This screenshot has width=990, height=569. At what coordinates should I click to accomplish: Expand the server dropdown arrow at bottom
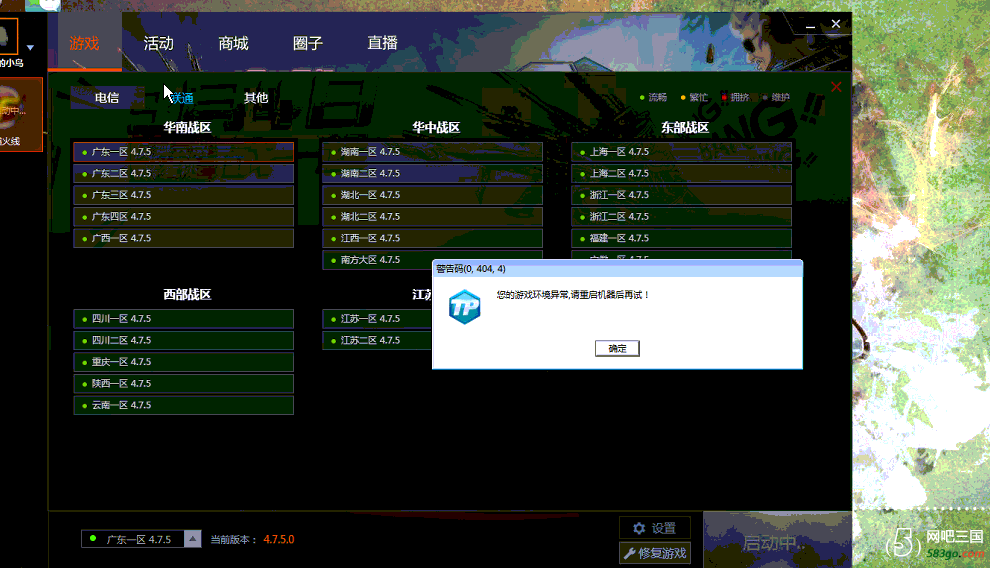tap(193, 539)
